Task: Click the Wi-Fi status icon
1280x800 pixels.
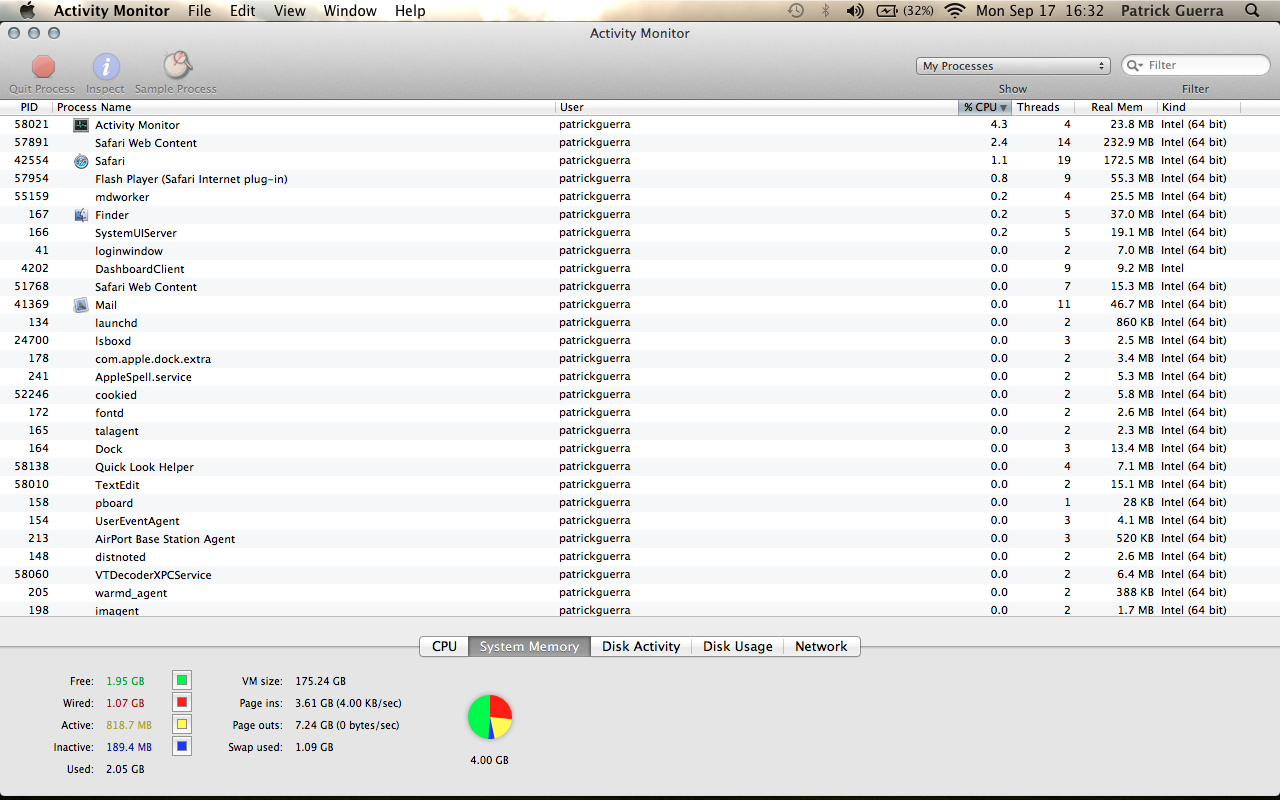Action: (x=954, y=11)
